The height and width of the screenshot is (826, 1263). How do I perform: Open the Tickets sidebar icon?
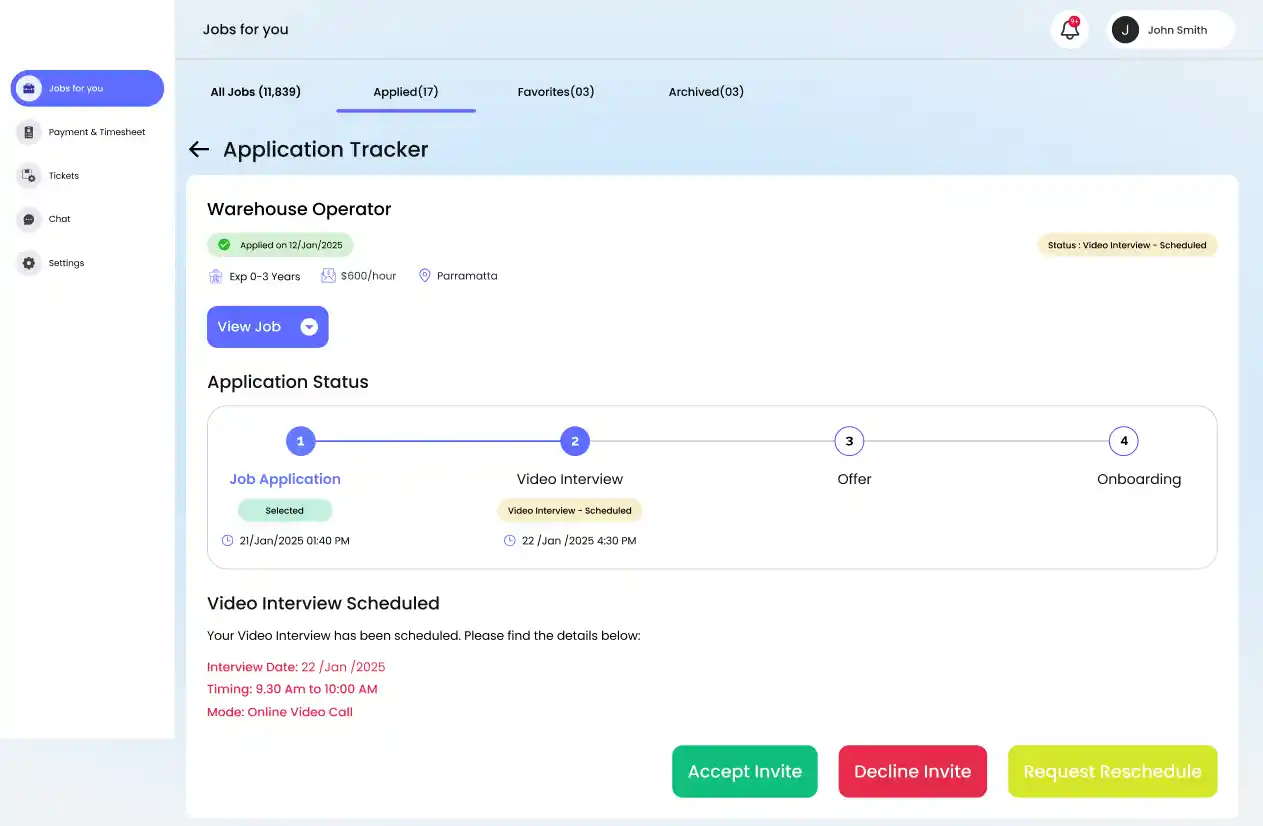click(x=29, y=176)
